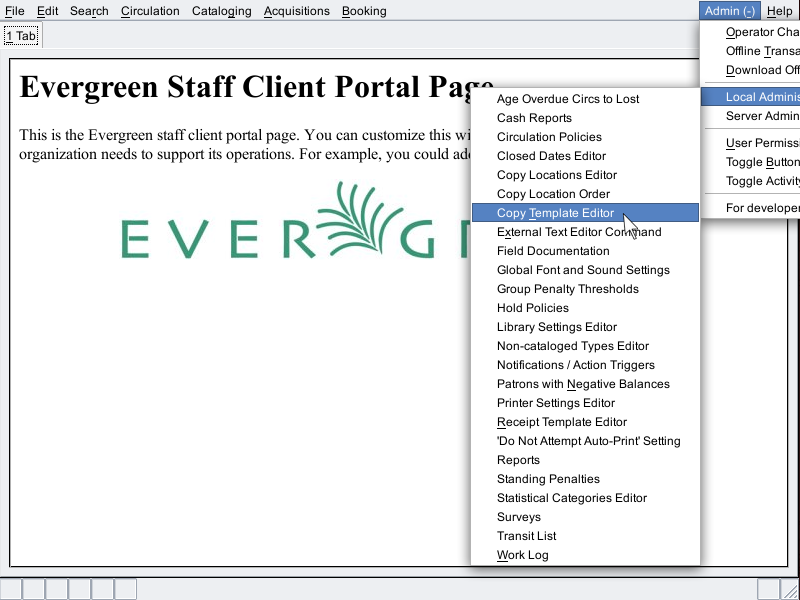
Task: Open the Copy Template Editor
Action: point(585,213)
